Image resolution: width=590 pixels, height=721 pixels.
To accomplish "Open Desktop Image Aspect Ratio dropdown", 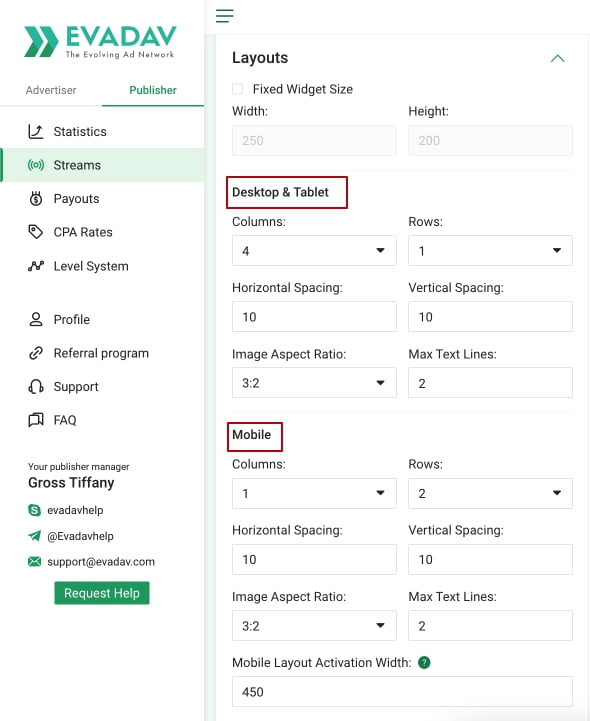I will 314,383.
